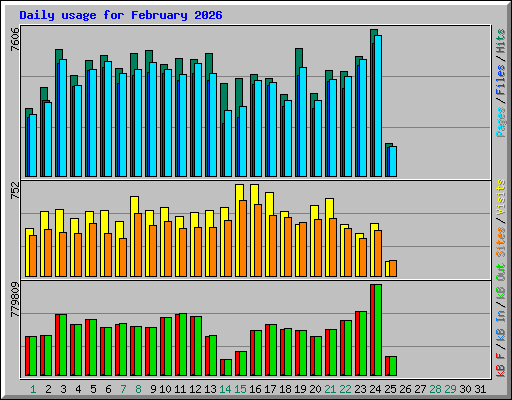Click the day 15 orange sites bar

click(243, 238)
